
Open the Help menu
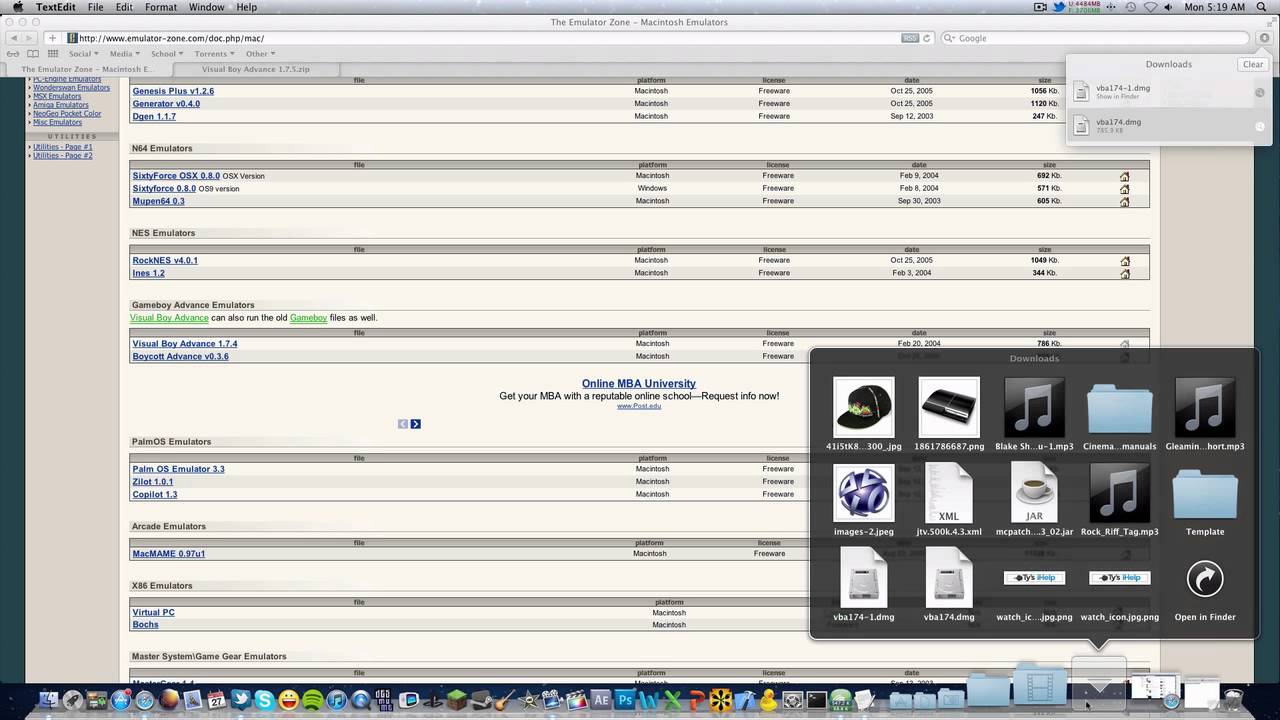246,7
